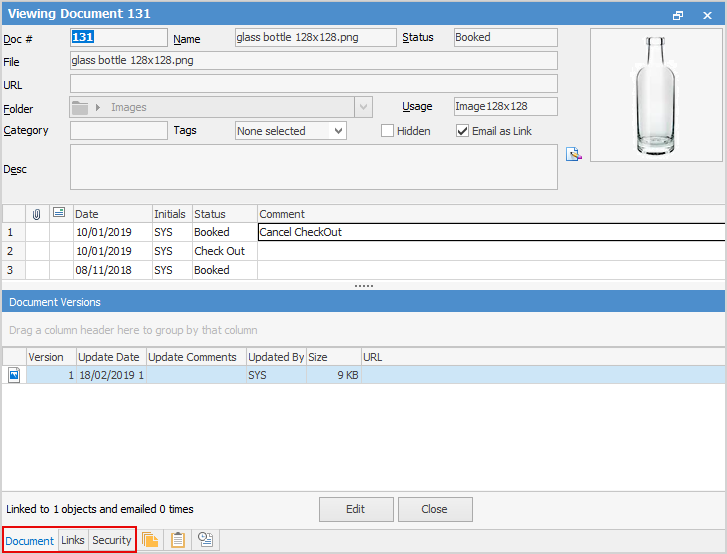Toggle the Hidden checkbox
Image resolution: width=727 pixels, height=554 pixels.
[x=388, y=131]
